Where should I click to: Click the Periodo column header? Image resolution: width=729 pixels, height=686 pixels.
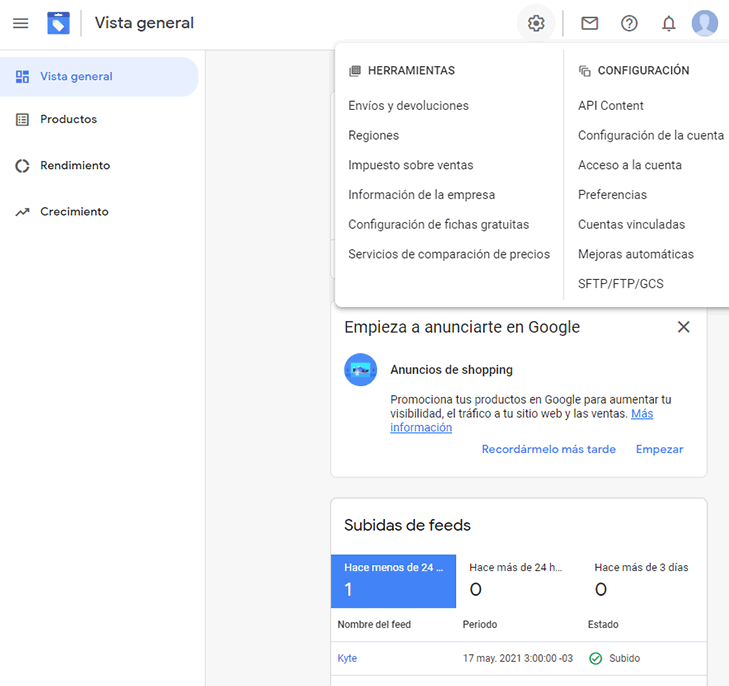point(480,625)
